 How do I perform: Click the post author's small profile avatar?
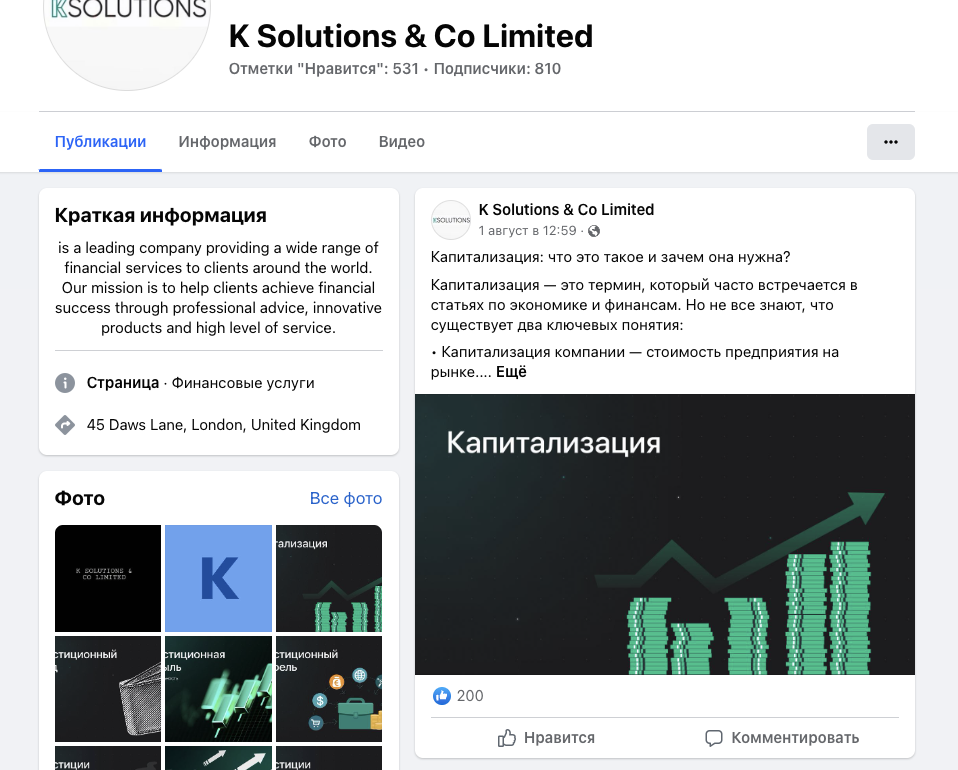click(x=451, y=220)
